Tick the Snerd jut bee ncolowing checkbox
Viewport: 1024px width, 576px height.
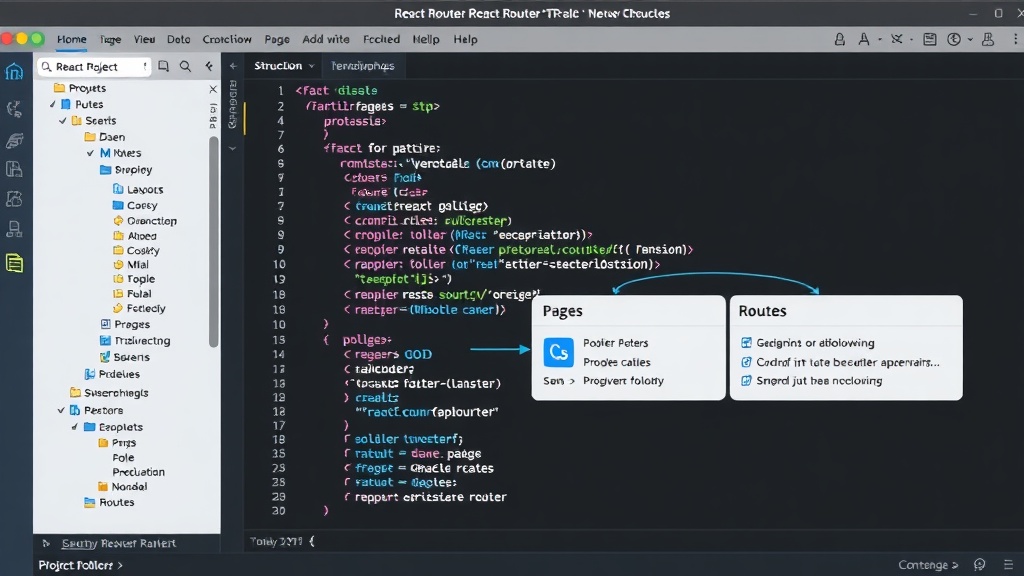[746, 381]
